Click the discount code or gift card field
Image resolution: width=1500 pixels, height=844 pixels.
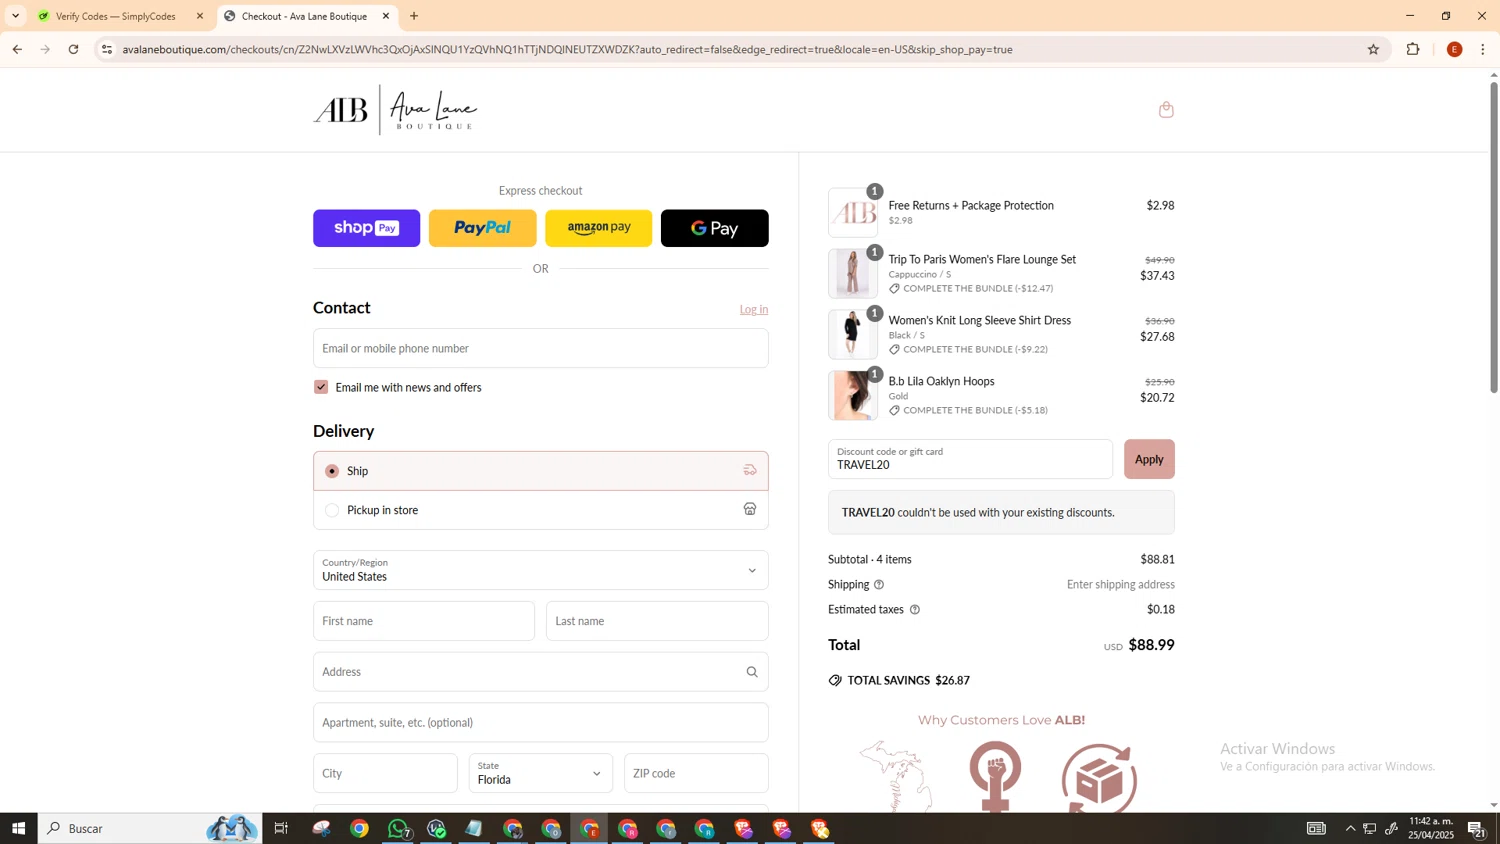click(970, 459)
